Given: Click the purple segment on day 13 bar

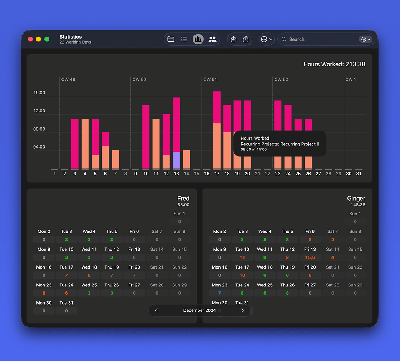Looking at the screenshot, I should 176,160.
